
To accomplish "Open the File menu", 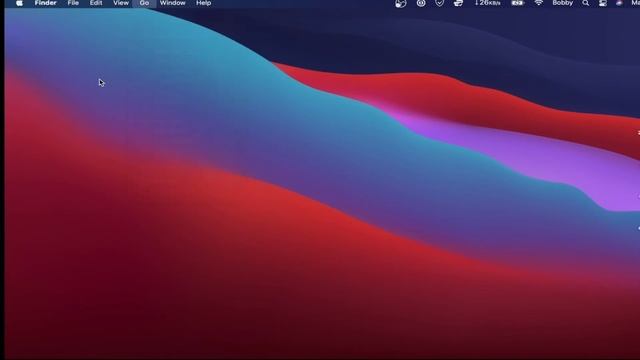I will coord(73,3).
